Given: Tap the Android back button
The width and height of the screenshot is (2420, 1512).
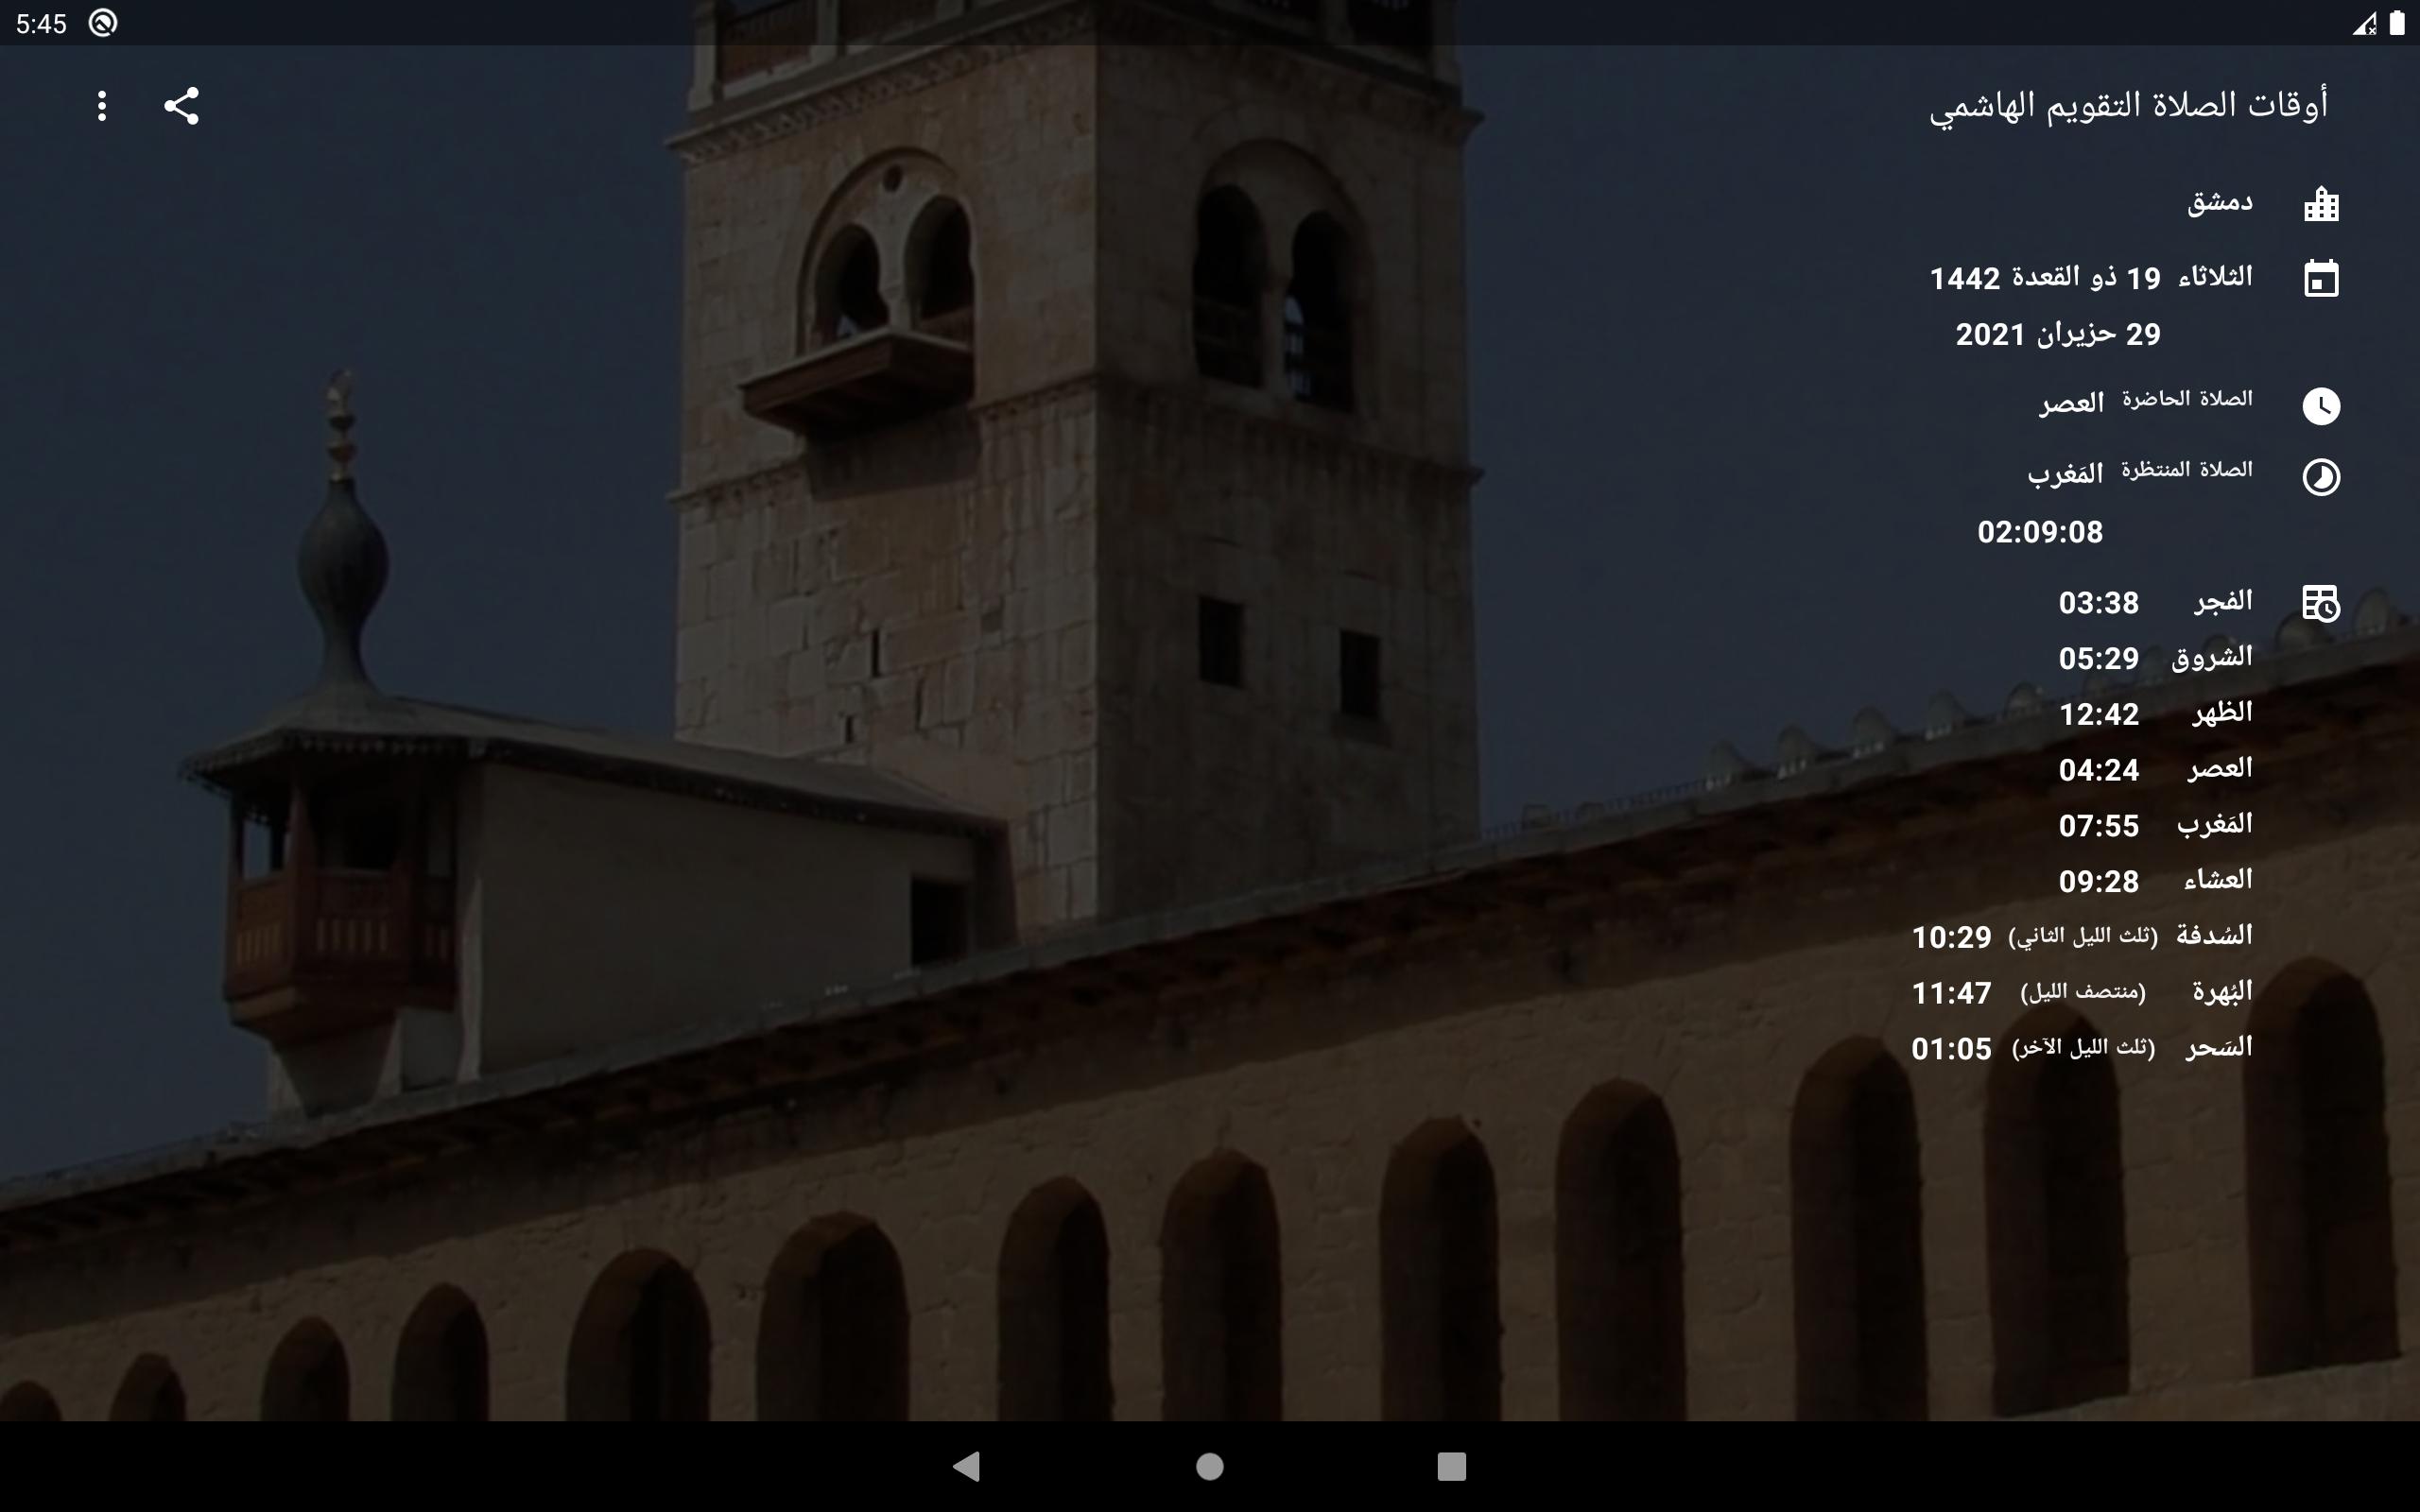Looking at the screenshot, I should pyautogui.click(x=966, y=1466).
